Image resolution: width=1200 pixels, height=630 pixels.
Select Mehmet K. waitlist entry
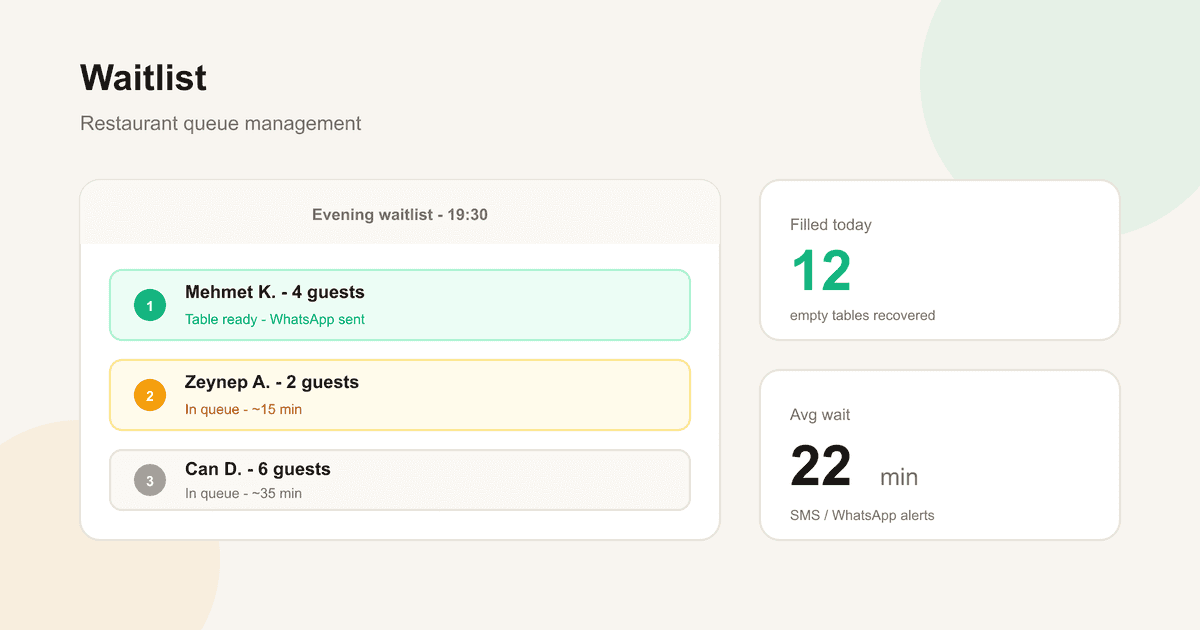tap(400, 305)
